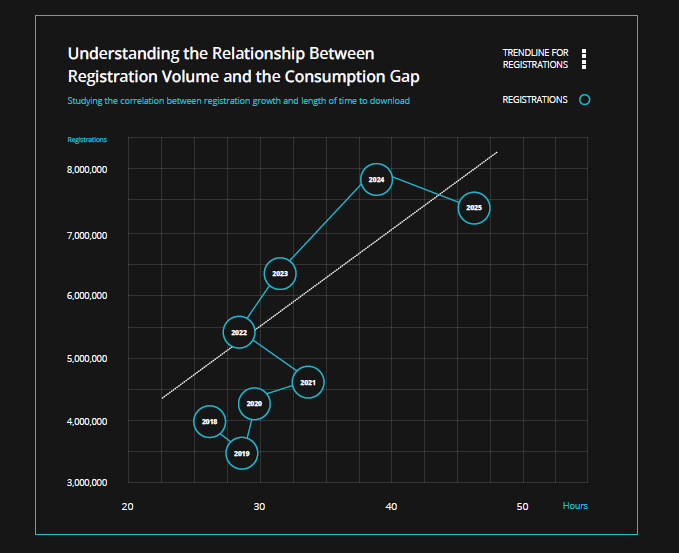
Task: Select the 2025 registrations data point
Action: click(474, 208)
